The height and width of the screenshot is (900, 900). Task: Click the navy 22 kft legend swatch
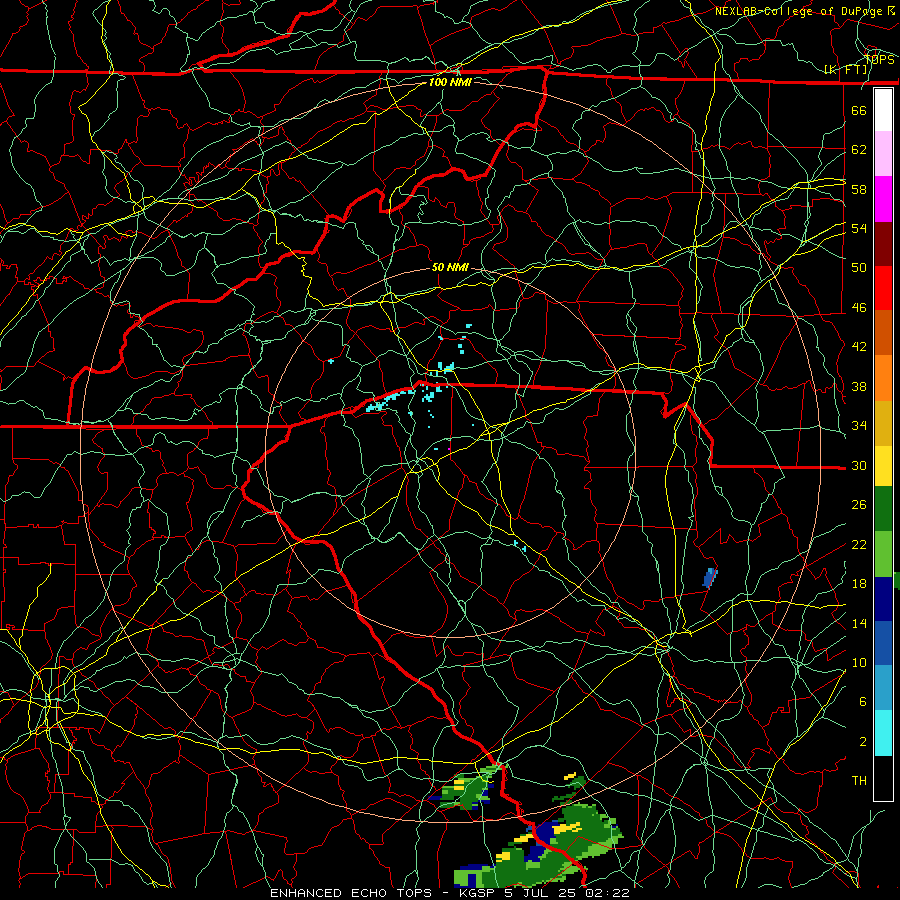tap(883, 599)
